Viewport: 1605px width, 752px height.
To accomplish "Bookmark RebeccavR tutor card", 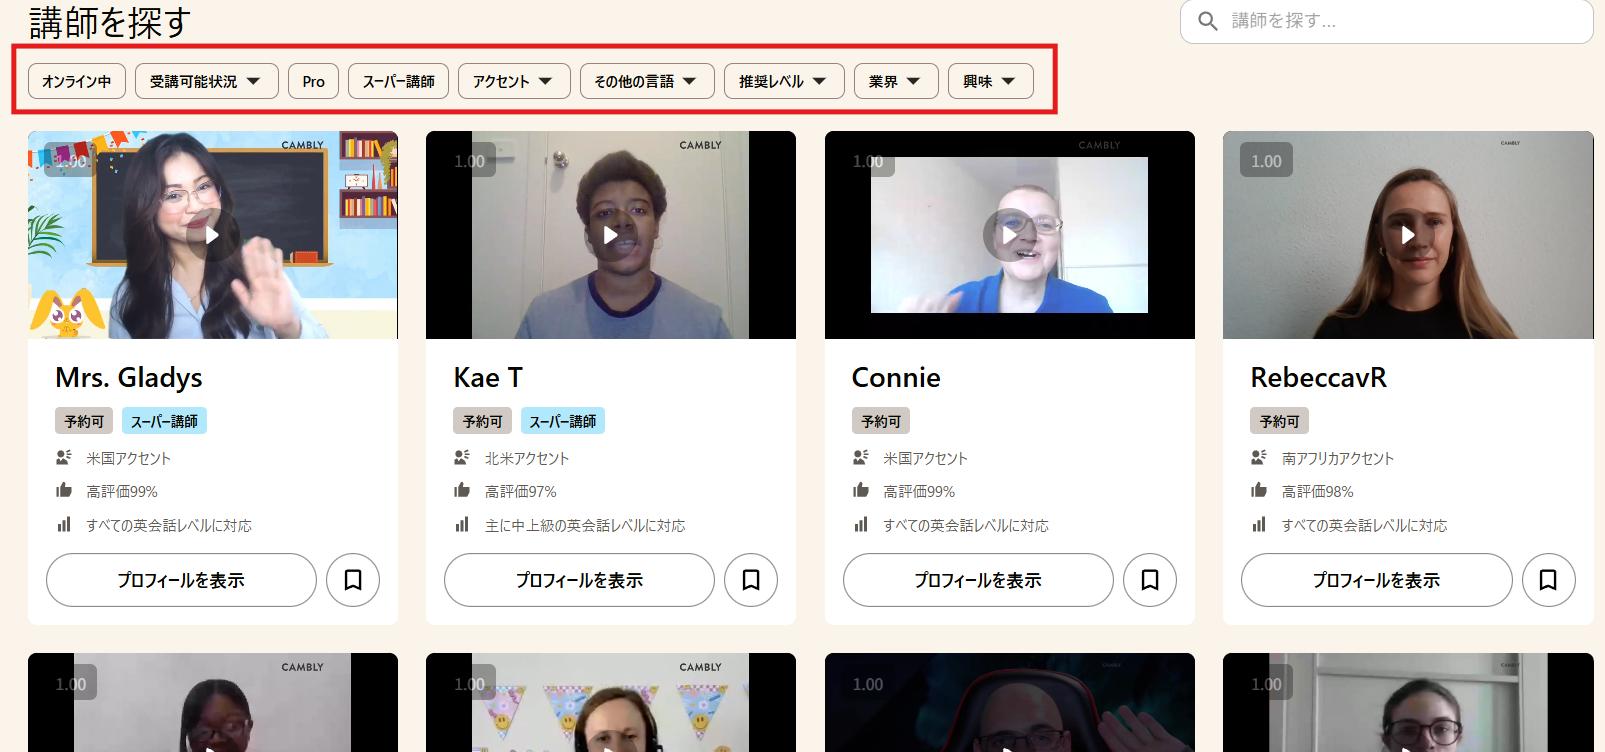I will tap(1548, 580).
